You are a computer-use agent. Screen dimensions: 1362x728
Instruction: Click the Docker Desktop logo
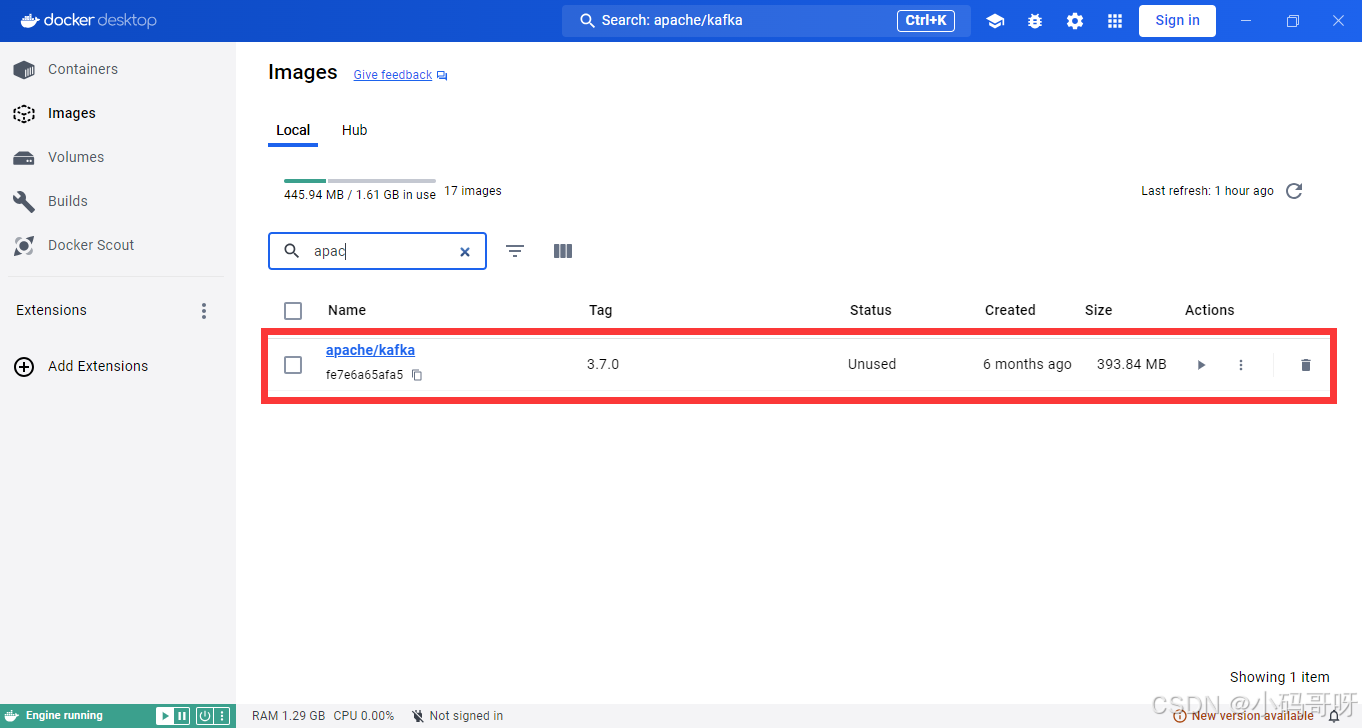[x=88, y=20]
